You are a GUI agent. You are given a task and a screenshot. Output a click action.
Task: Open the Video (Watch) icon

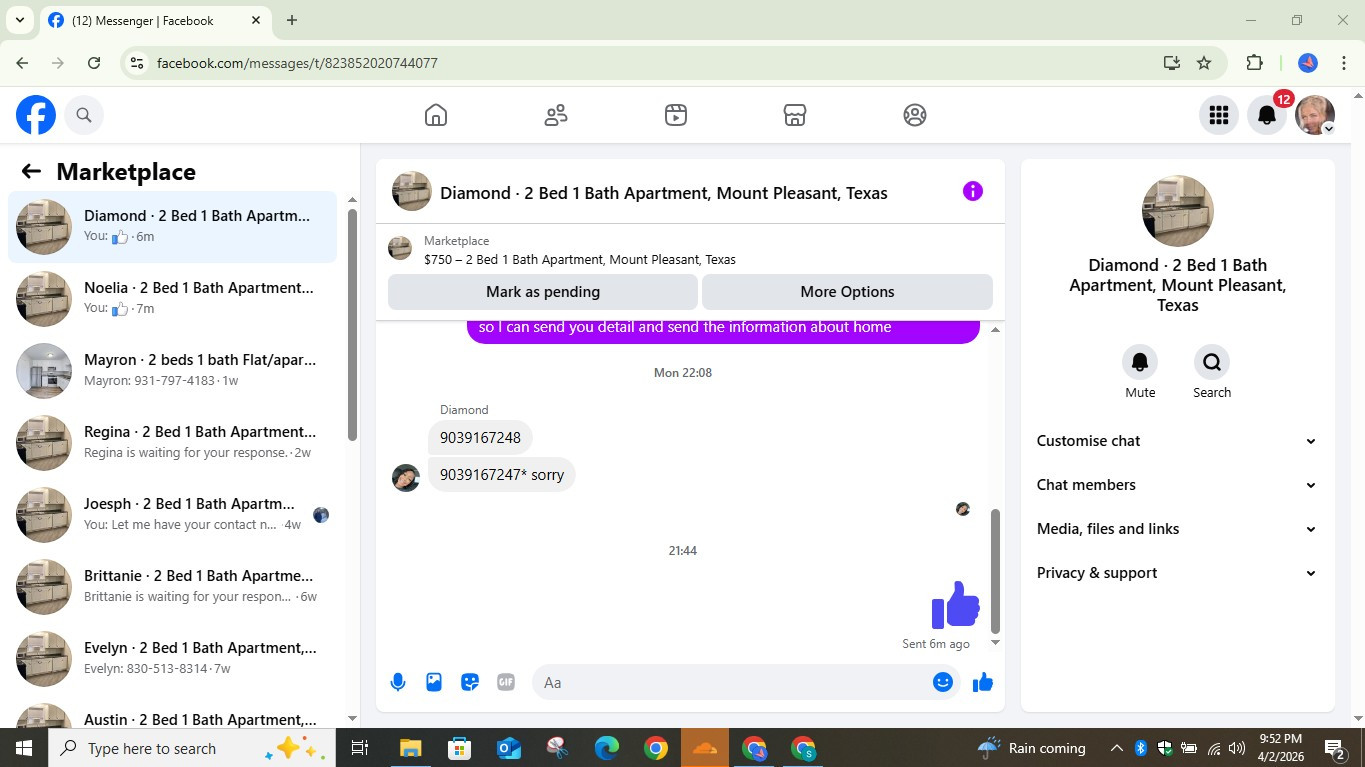click(676, 115)
